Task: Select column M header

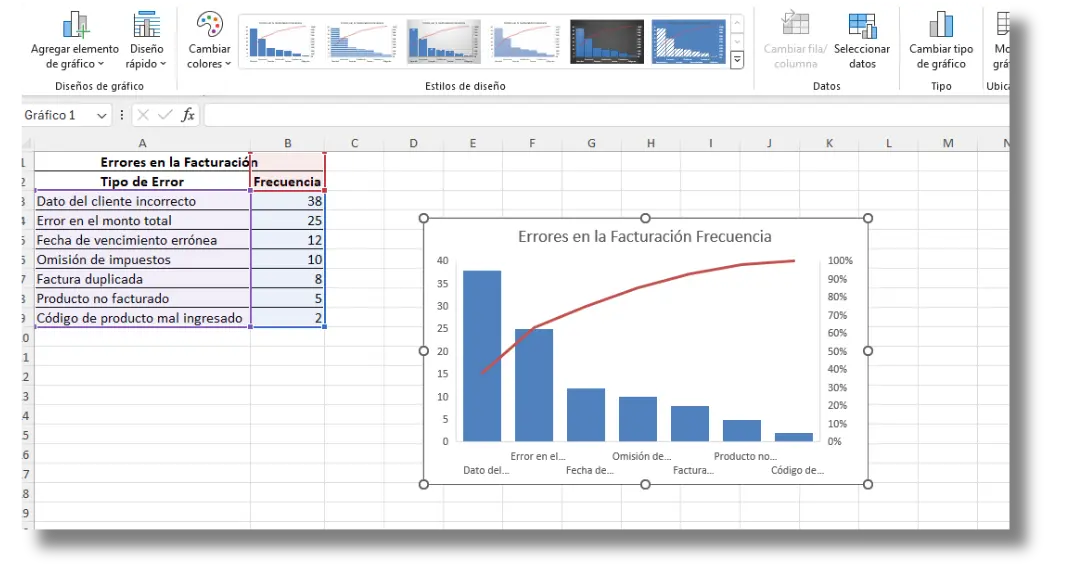Action: (x=947, y=143)
